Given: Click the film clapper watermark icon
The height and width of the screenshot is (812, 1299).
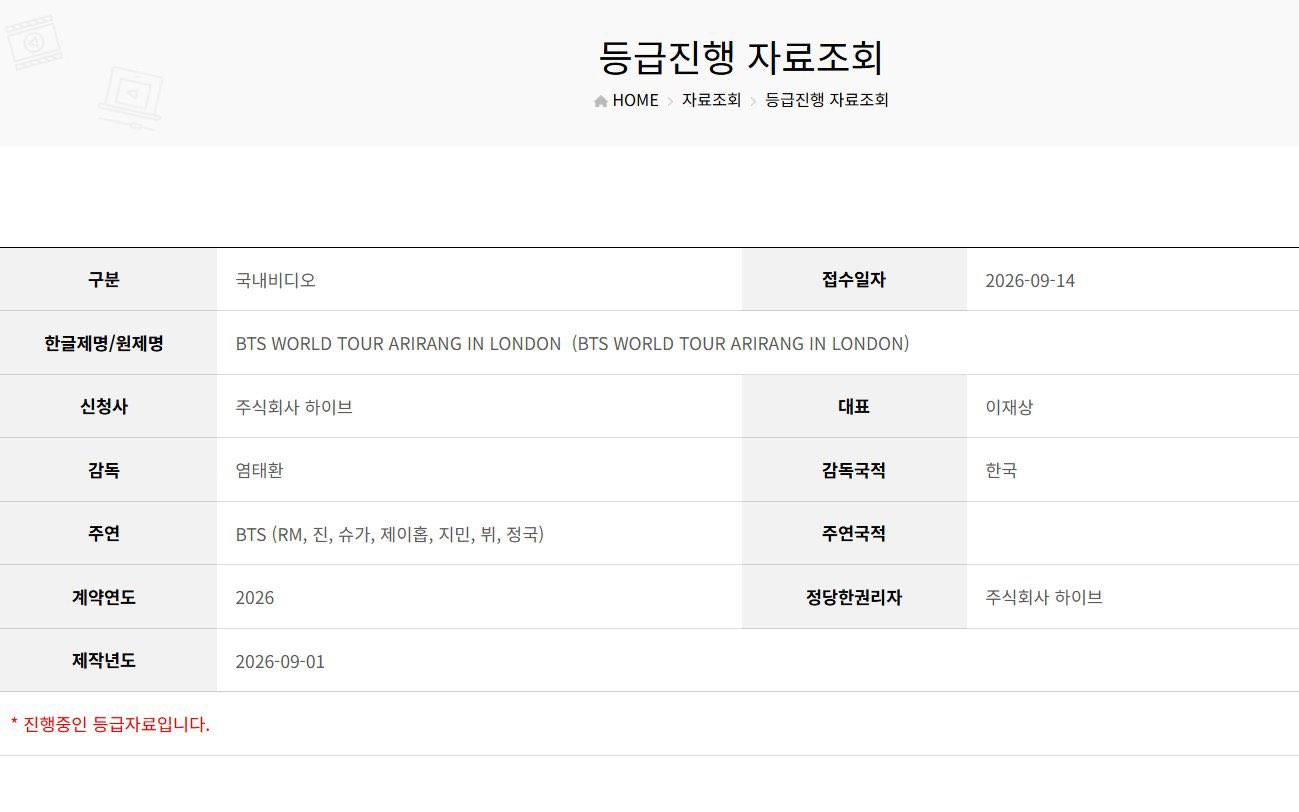Looking at the screenshot, I should point(33,40).
